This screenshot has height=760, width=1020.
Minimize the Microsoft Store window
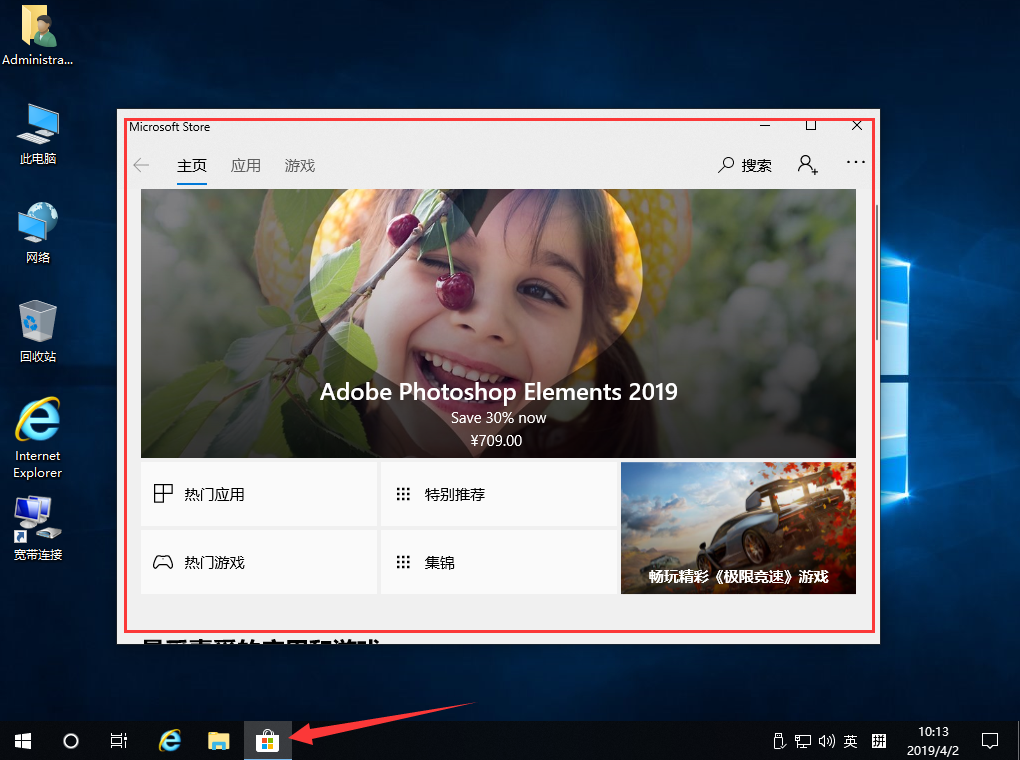click(765, 126)
